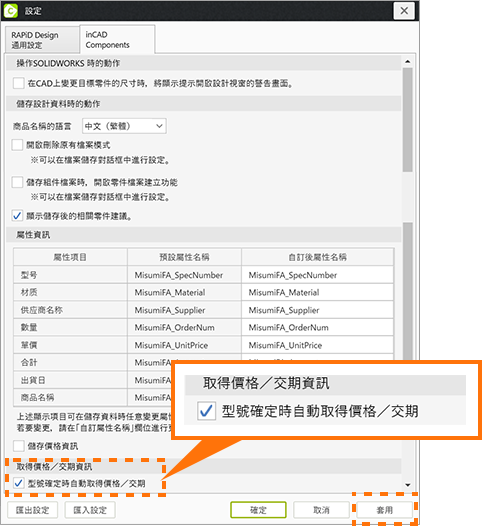Click default name MisumiFA_OrderNum cell
482x526 pixels.
click(184, 327)
